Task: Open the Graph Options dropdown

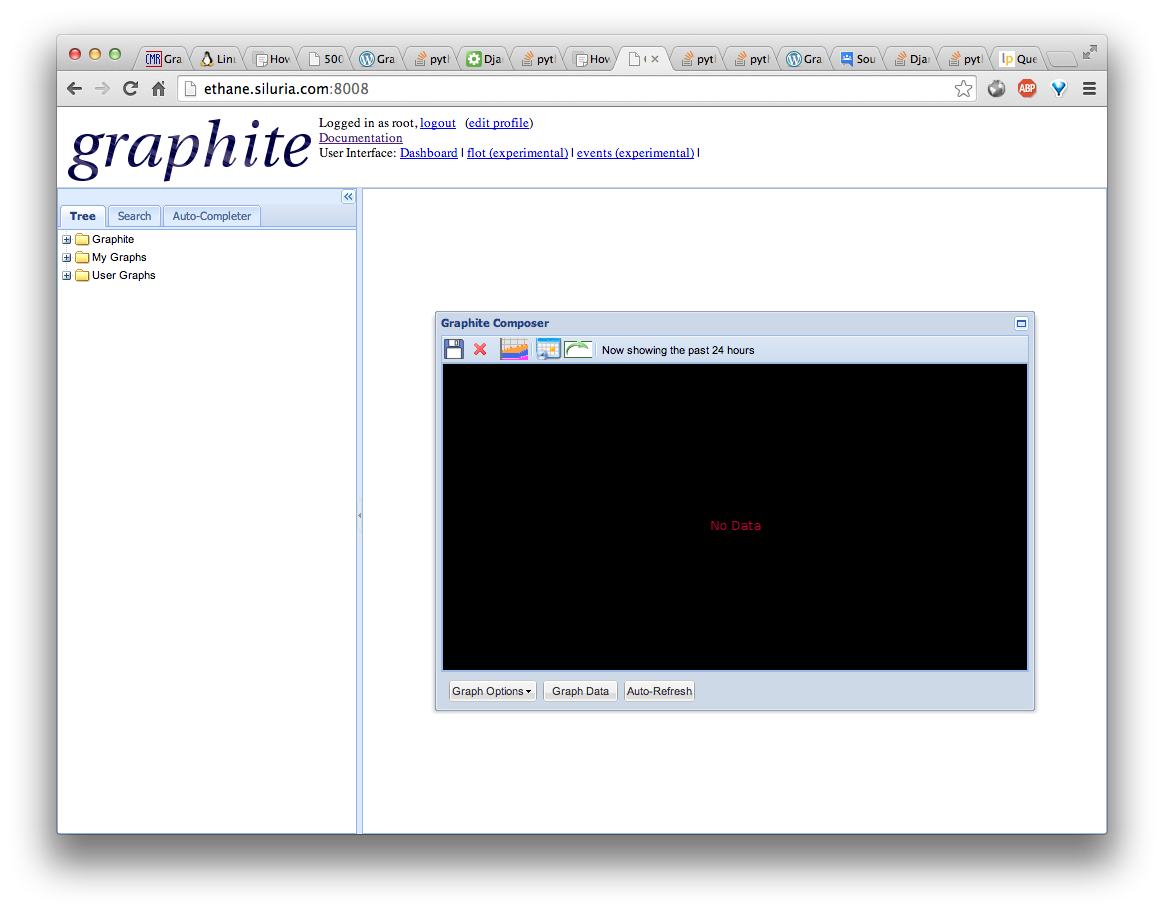Action: (492, 691)
